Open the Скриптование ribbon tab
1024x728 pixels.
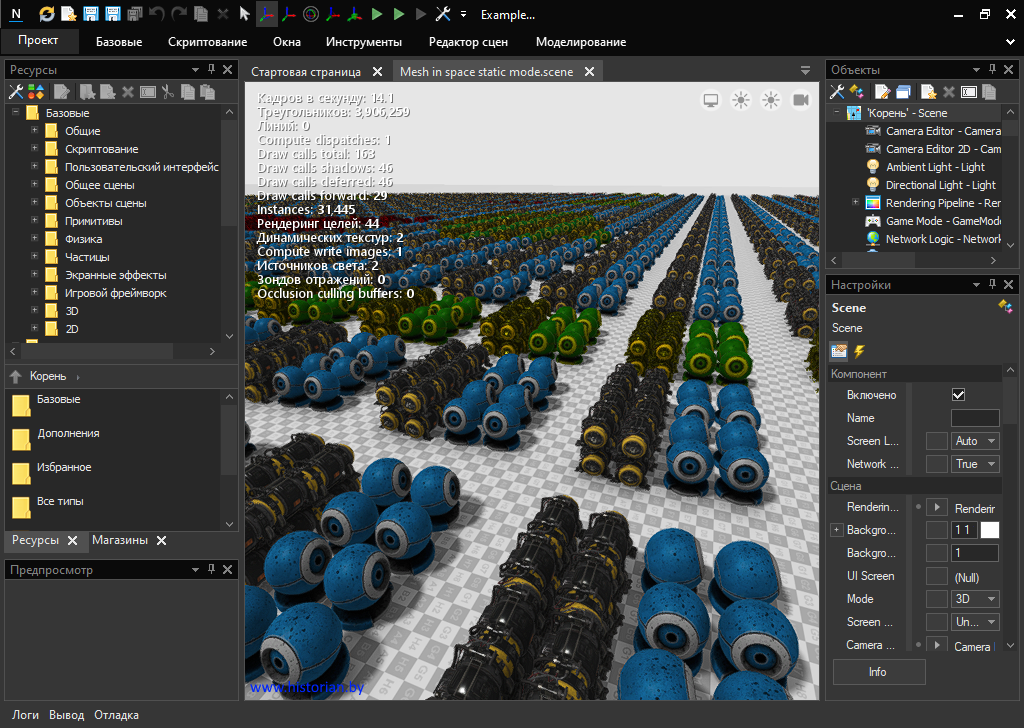[207, 42]
